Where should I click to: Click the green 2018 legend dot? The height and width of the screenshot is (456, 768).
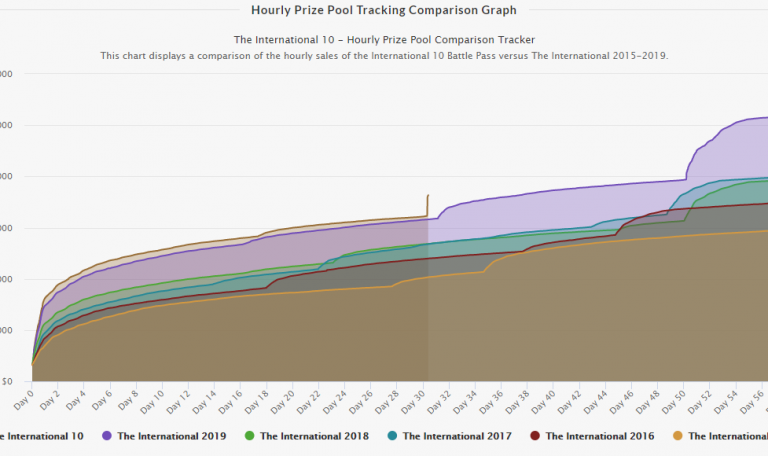(249, 436)
